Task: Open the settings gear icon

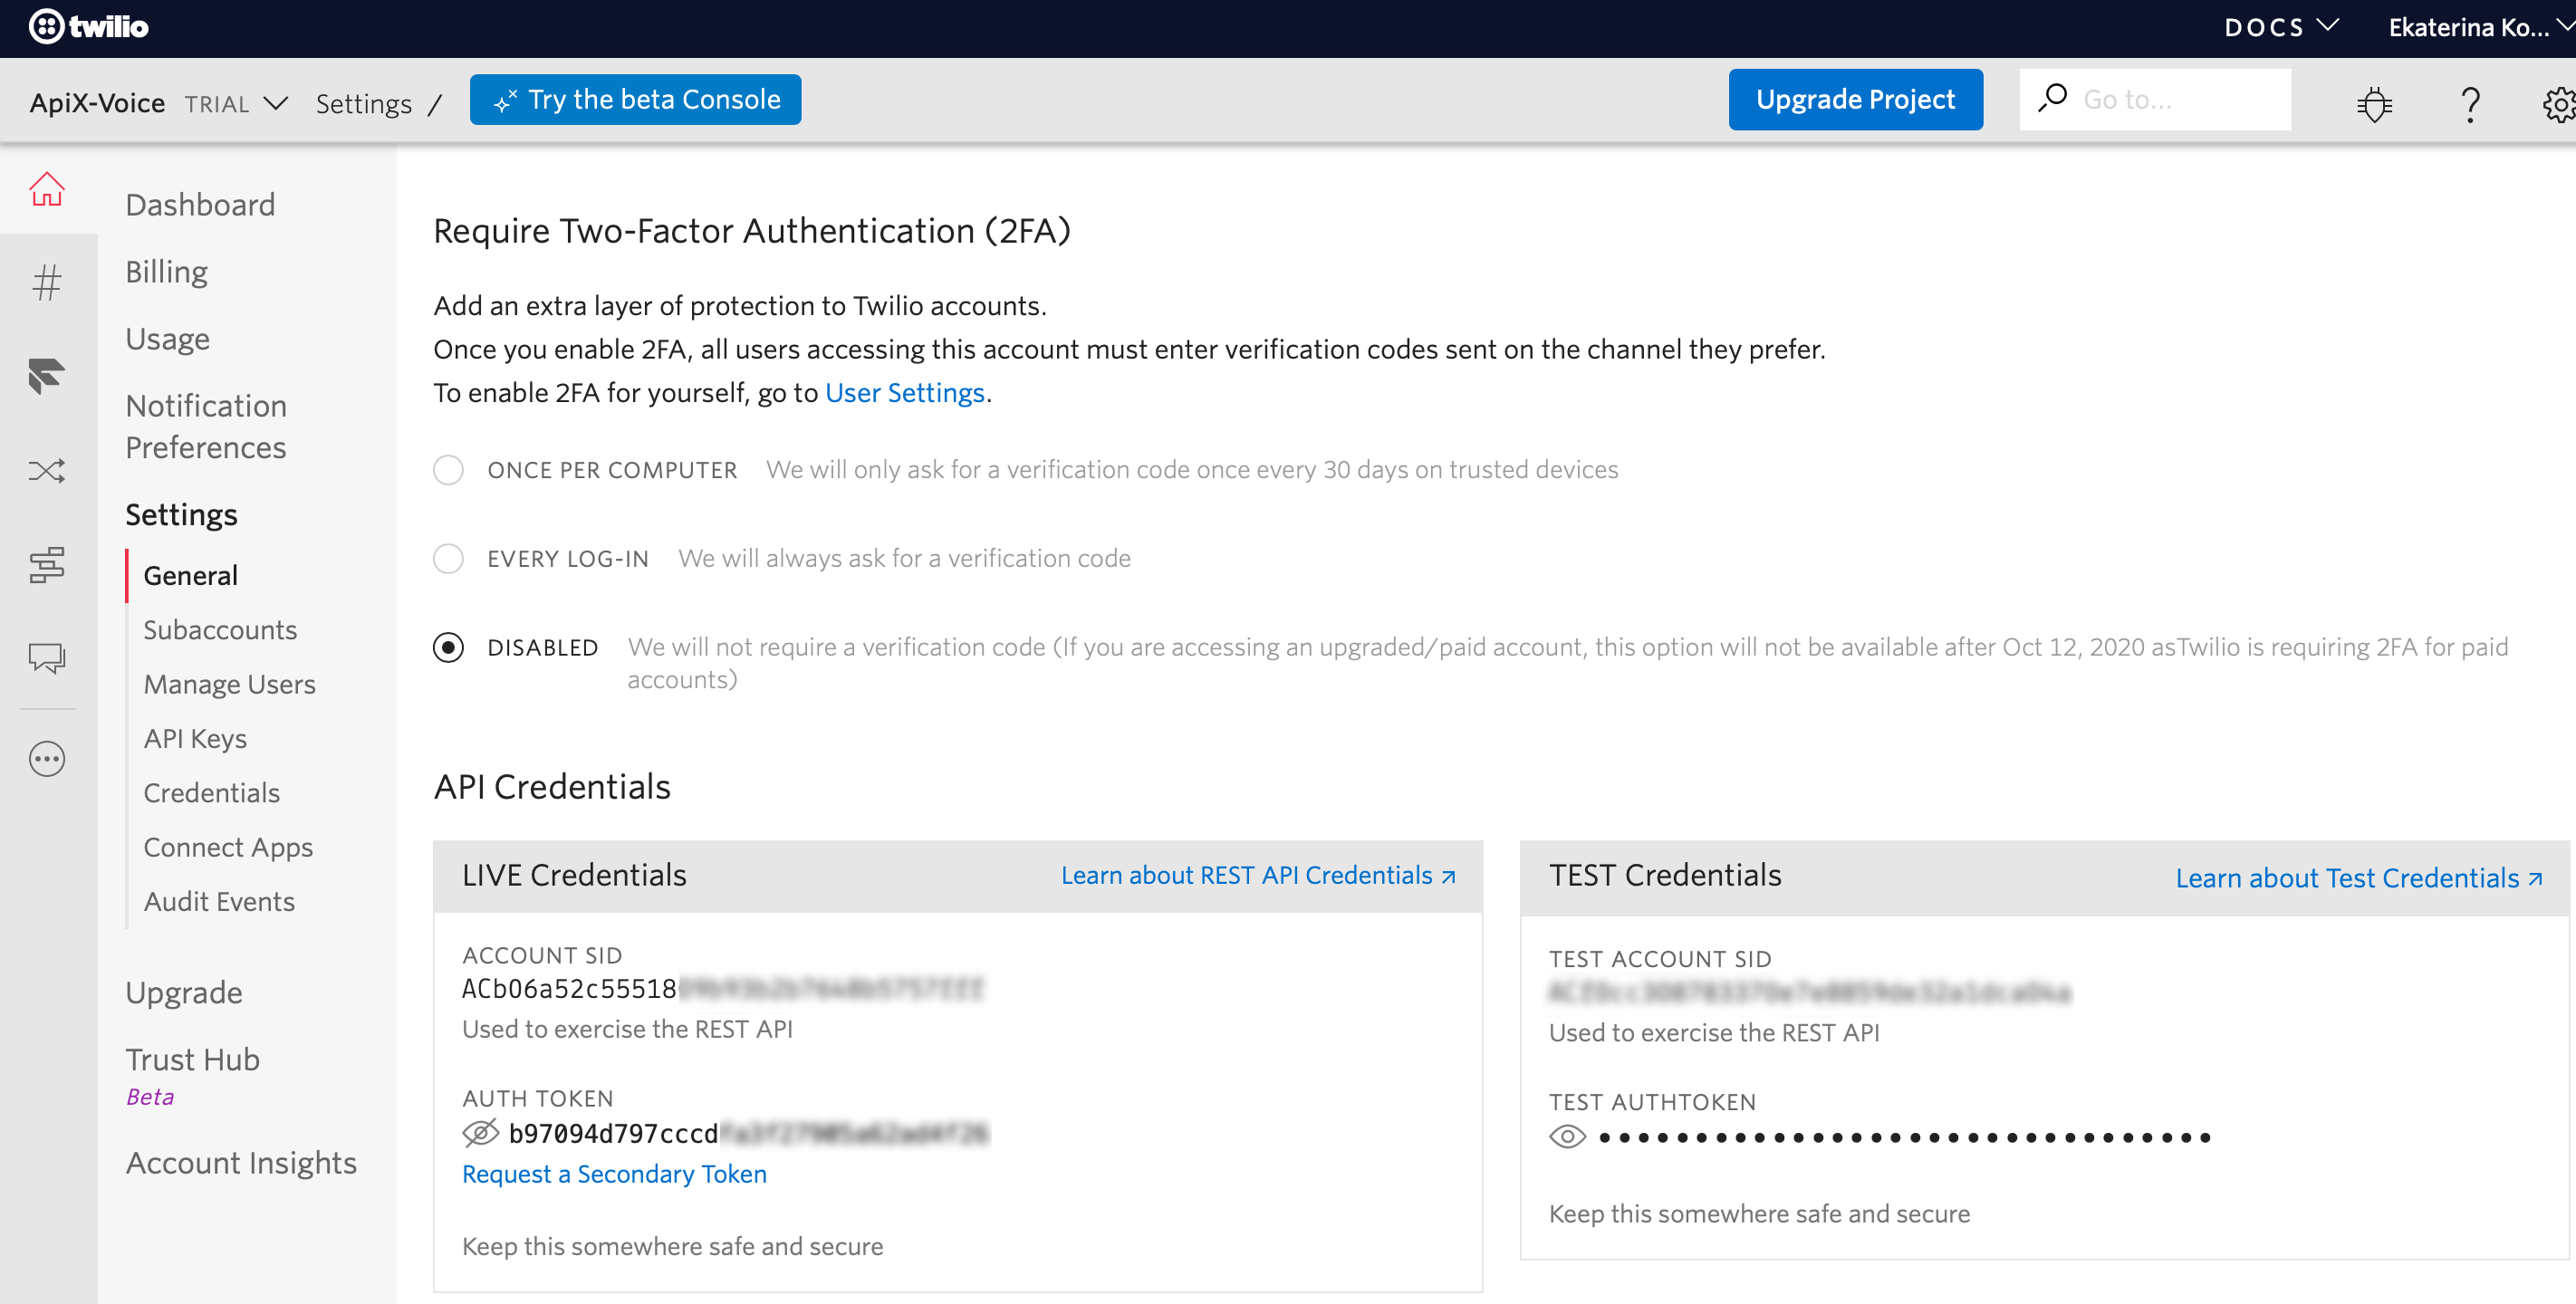Action: [x=2558, y=103]
